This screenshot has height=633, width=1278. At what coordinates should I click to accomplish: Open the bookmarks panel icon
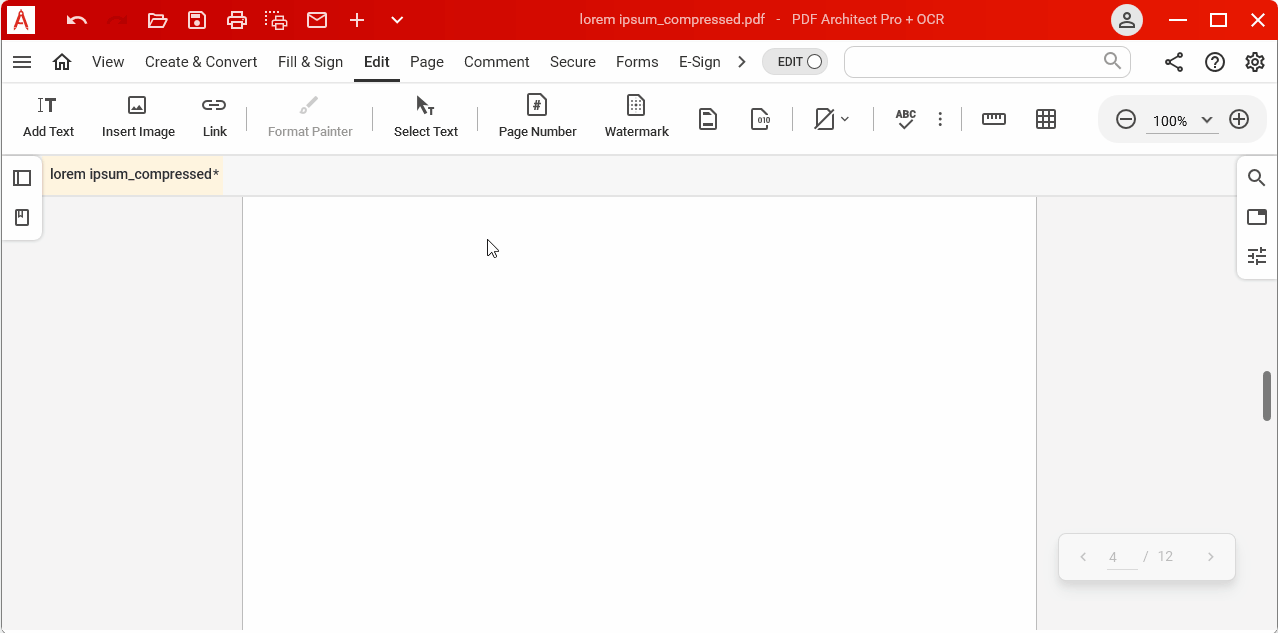click(x=22, y=217)
